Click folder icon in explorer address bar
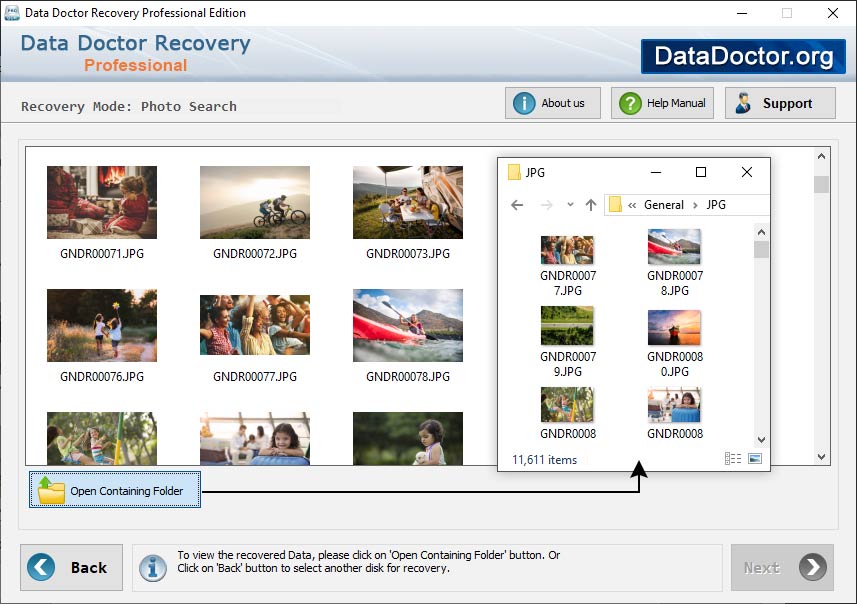 point(615,204)
